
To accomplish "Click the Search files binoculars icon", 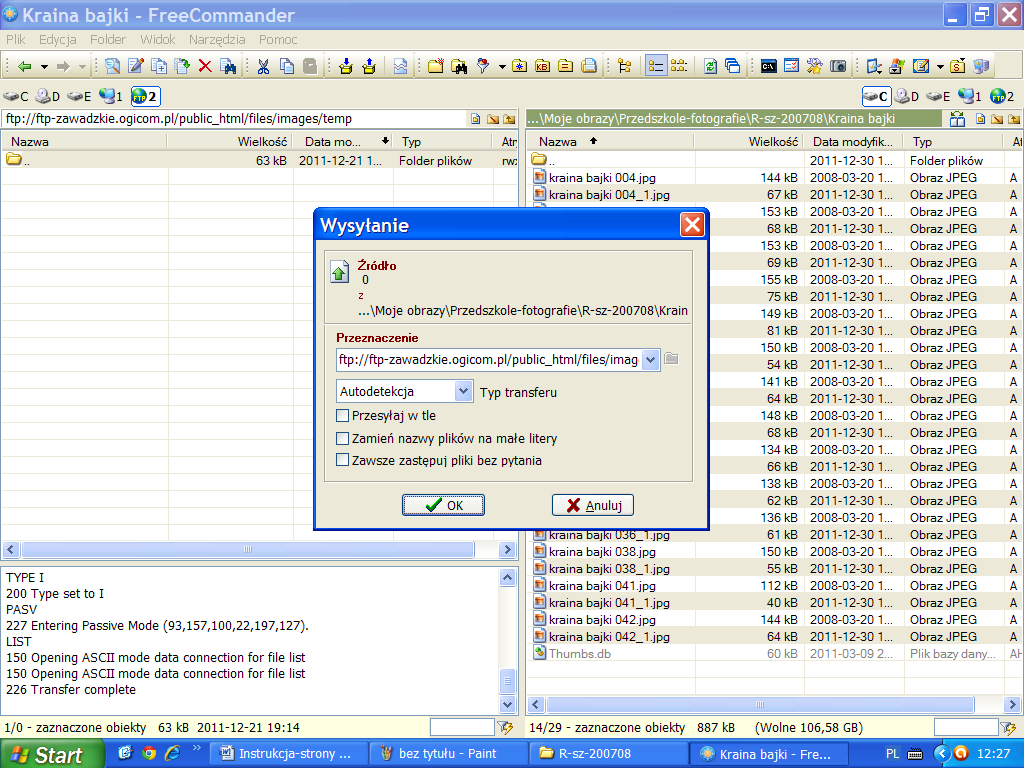I will pyautogui.click(x=459, y=66).
